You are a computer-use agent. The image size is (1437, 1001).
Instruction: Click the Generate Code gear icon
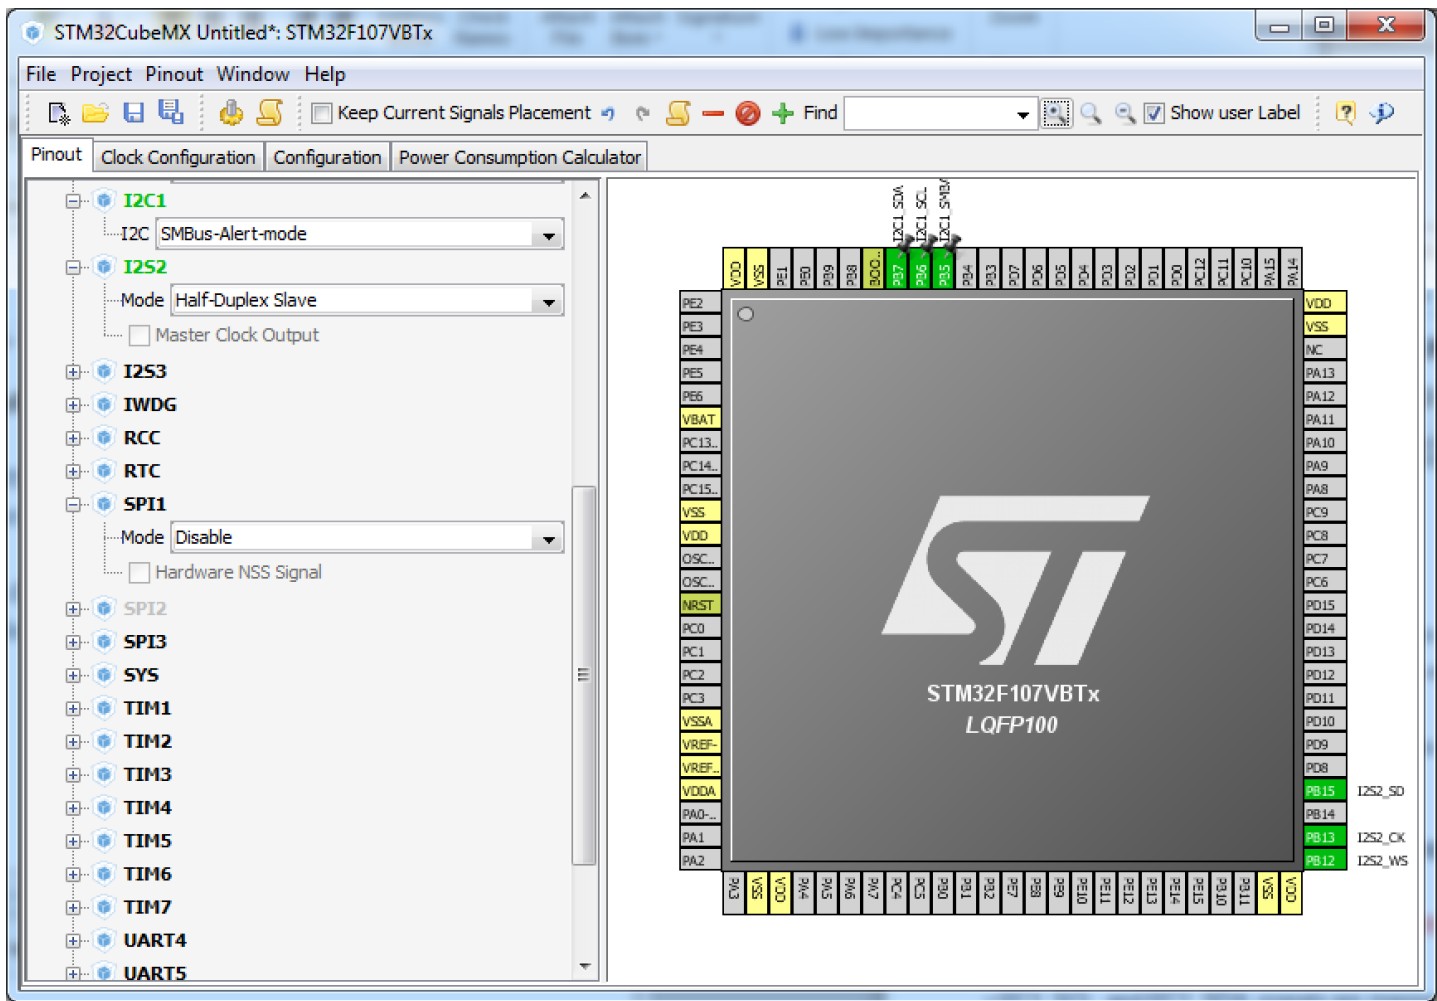pos(231,113)
